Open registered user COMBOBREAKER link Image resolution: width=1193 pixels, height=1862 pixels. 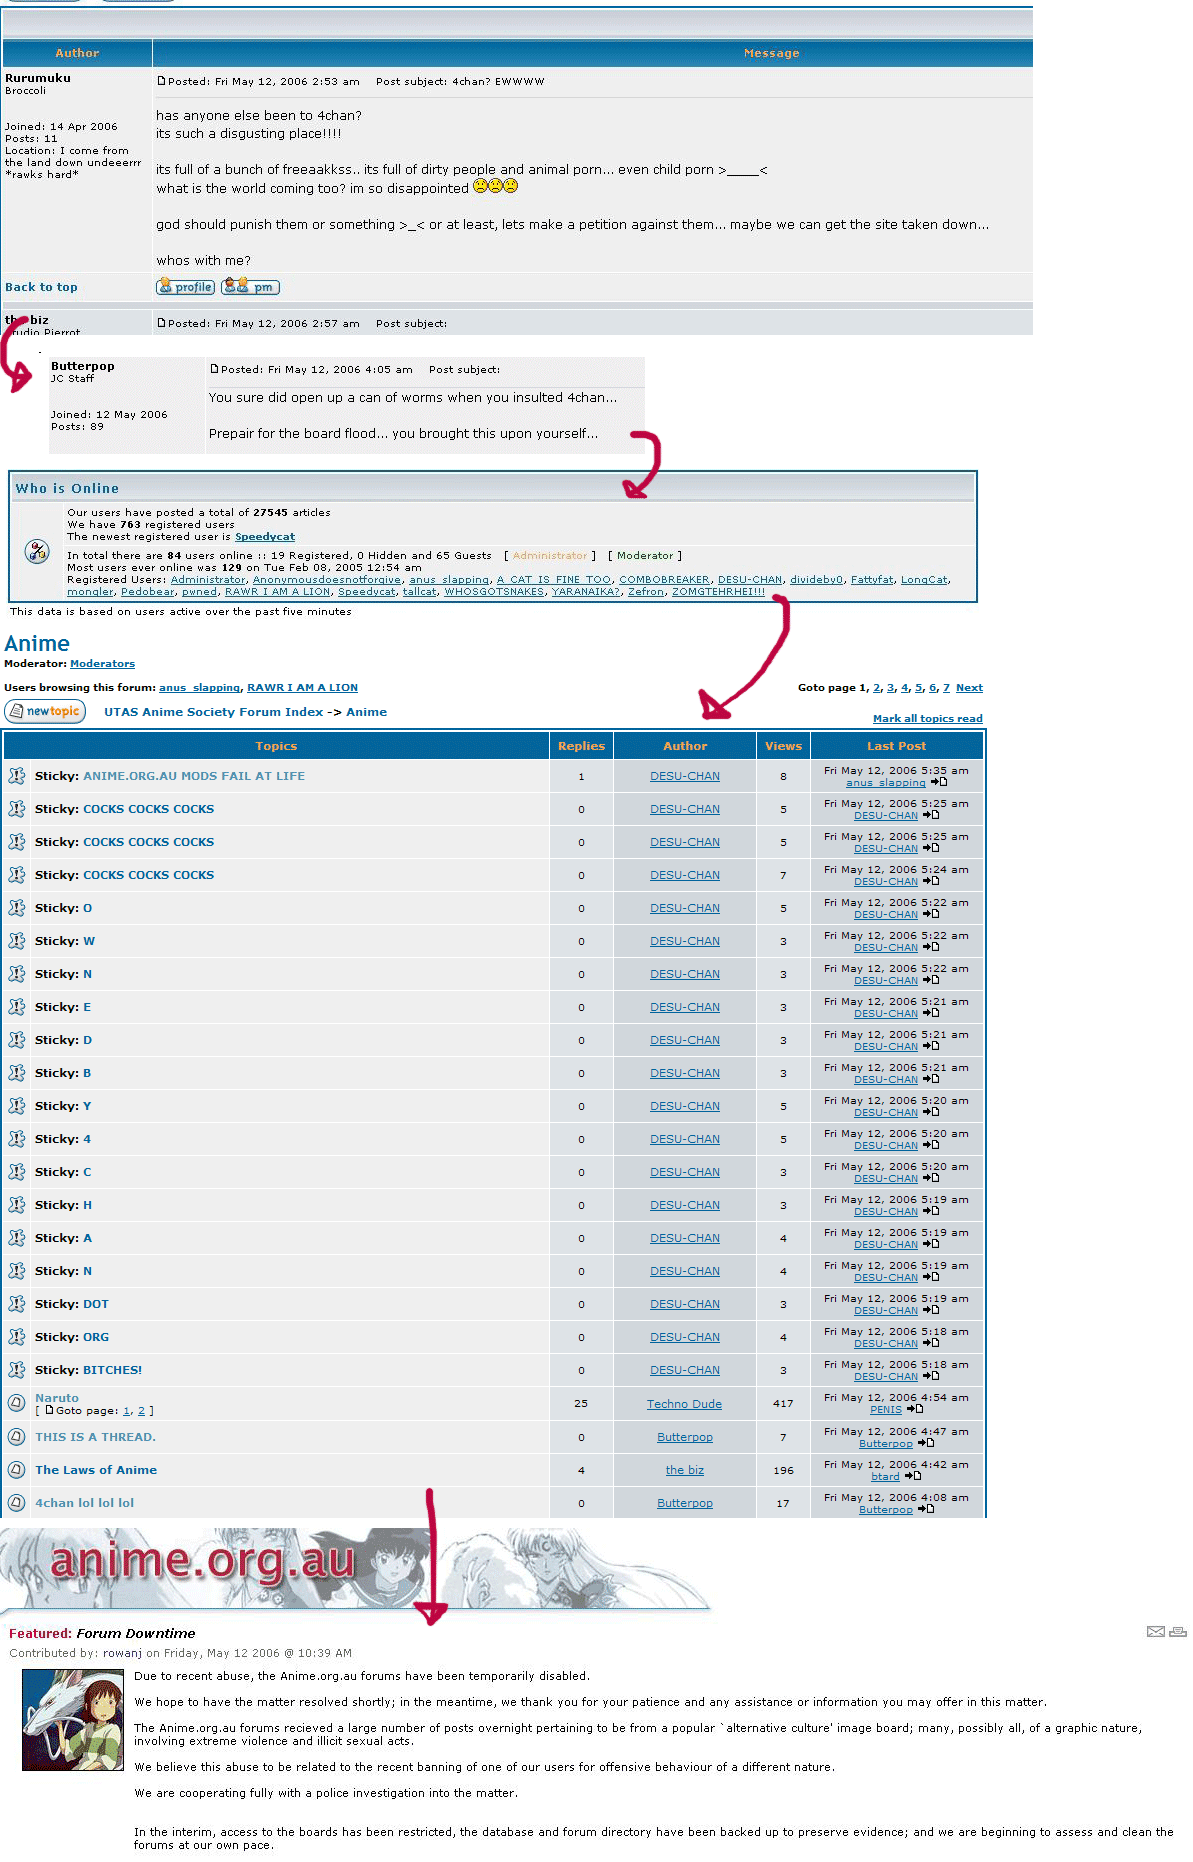(664, 580)
